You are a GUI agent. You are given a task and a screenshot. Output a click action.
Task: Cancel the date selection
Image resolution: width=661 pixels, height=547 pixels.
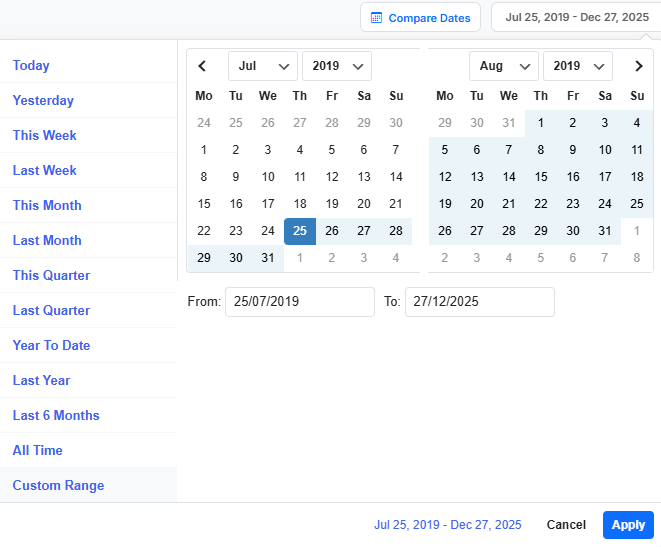[x=566, y=525]
